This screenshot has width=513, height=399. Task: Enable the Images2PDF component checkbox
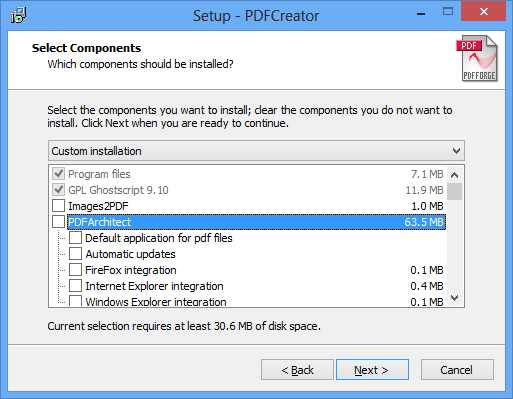pyautogui.click(x=59, y=206)
